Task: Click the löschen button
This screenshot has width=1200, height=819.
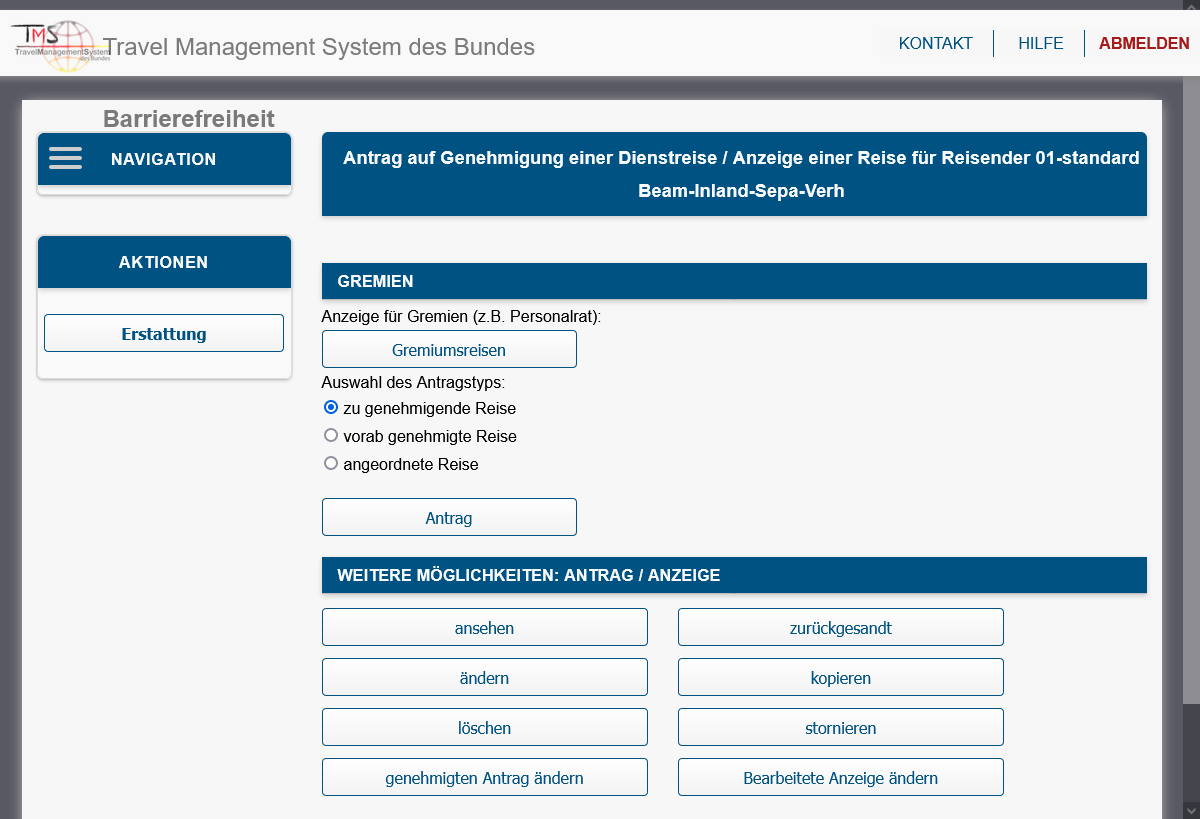Action: (485, 727)
